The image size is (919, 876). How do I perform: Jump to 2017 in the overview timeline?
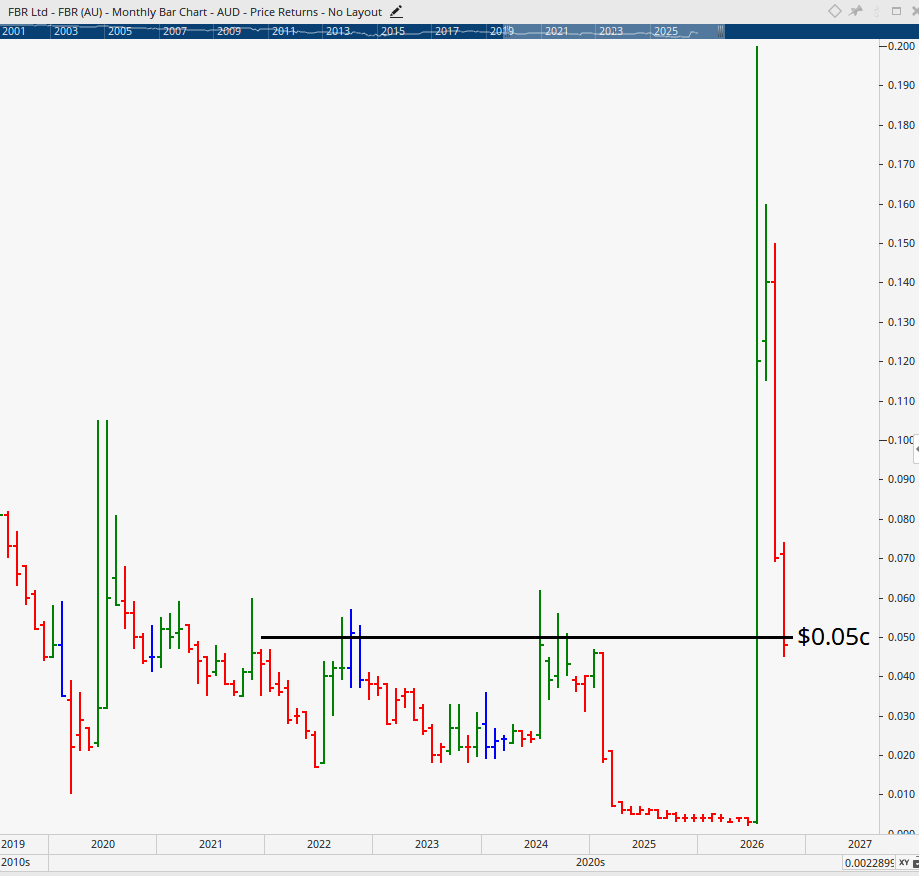coord(447,31)
